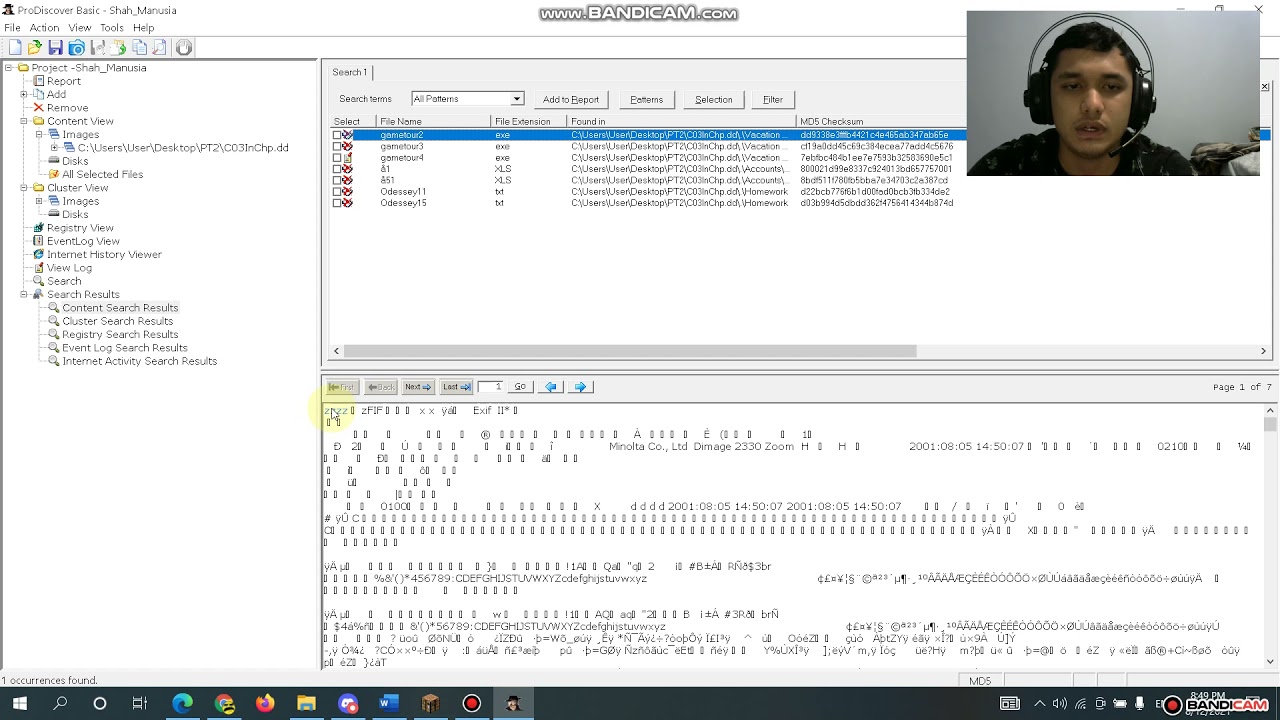Screen dimensions: 1280x720
Task: Click the New Project toolbar icon
Action: 14,47
